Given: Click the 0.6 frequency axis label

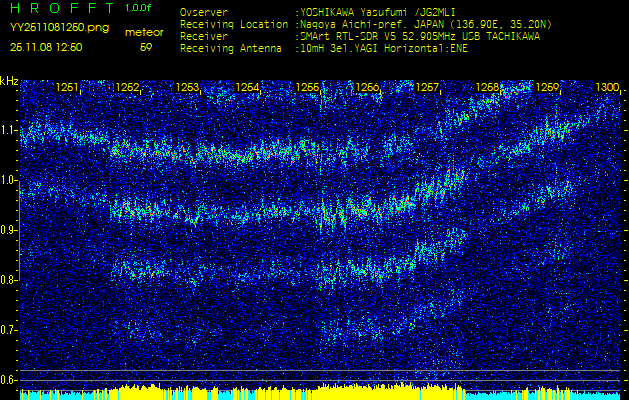Looking at the screenshot, I should 9,380.
